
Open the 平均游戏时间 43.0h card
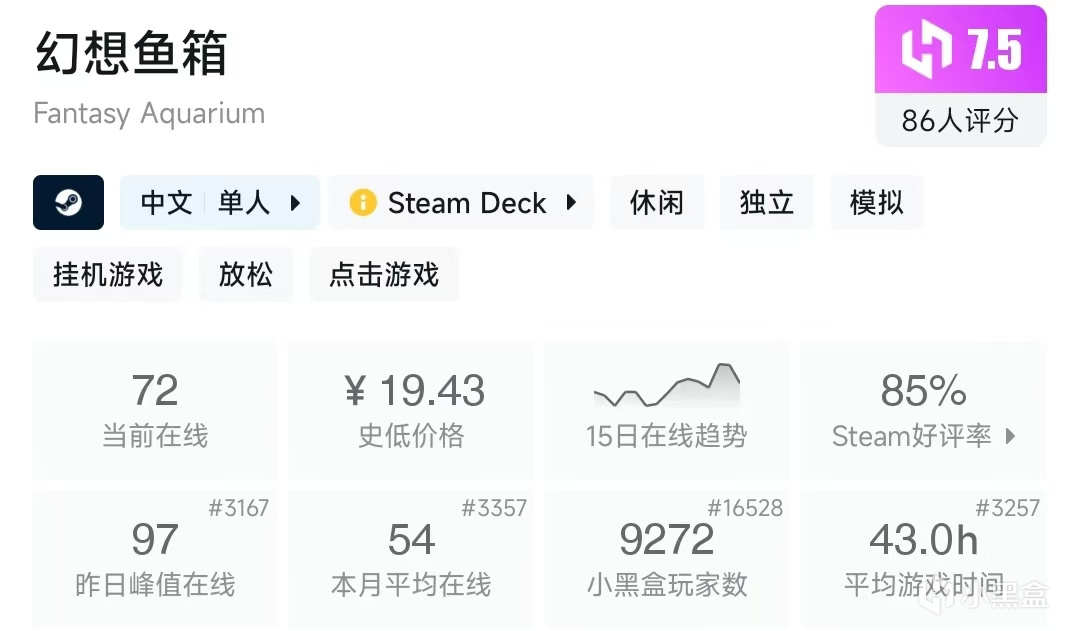click(x=923, y=558)
